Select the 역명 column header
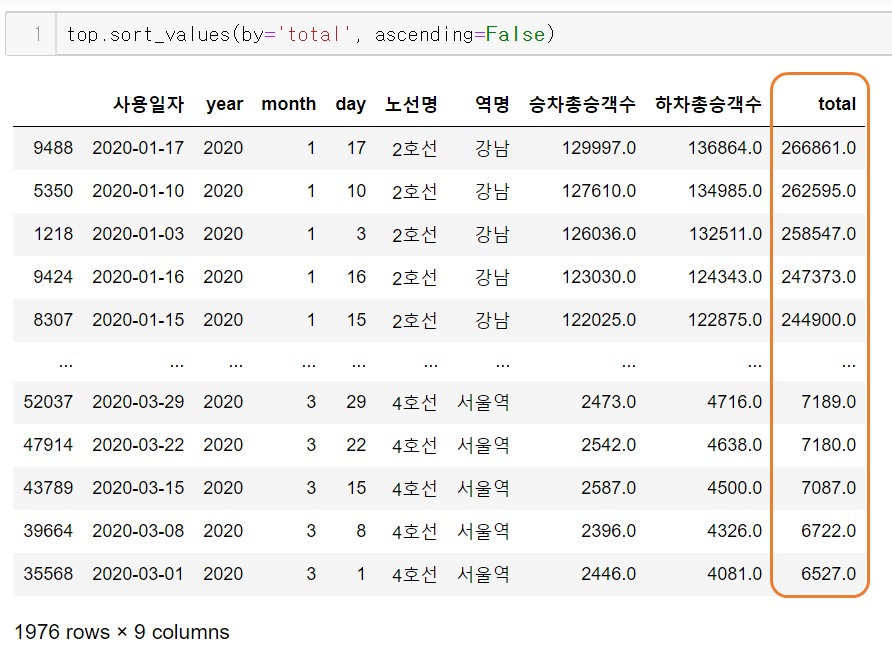 click(492, 104)
